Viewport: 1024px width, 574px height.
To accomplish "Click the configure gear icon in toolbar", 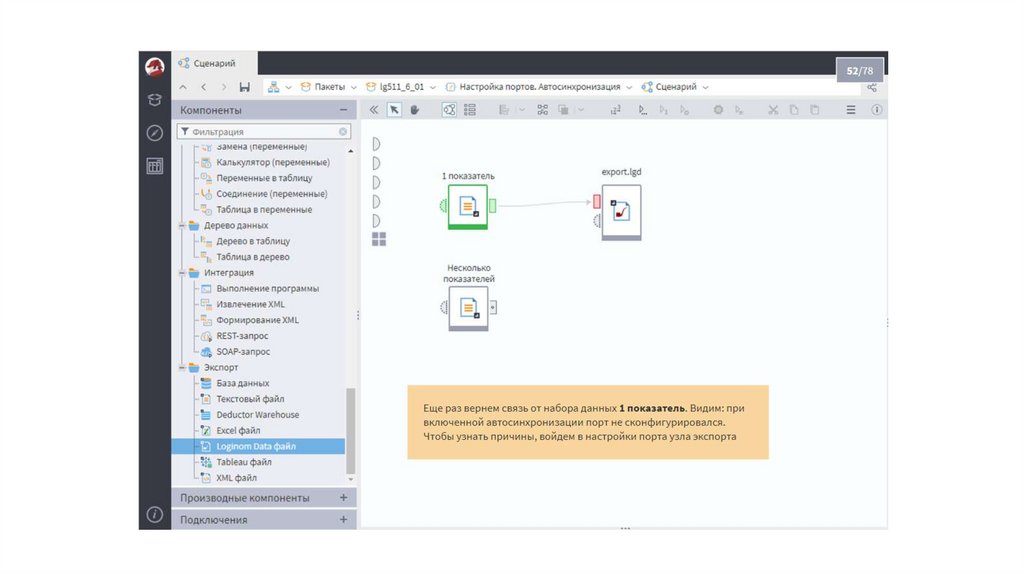I will pyautogui.click(x=718, y=110).
